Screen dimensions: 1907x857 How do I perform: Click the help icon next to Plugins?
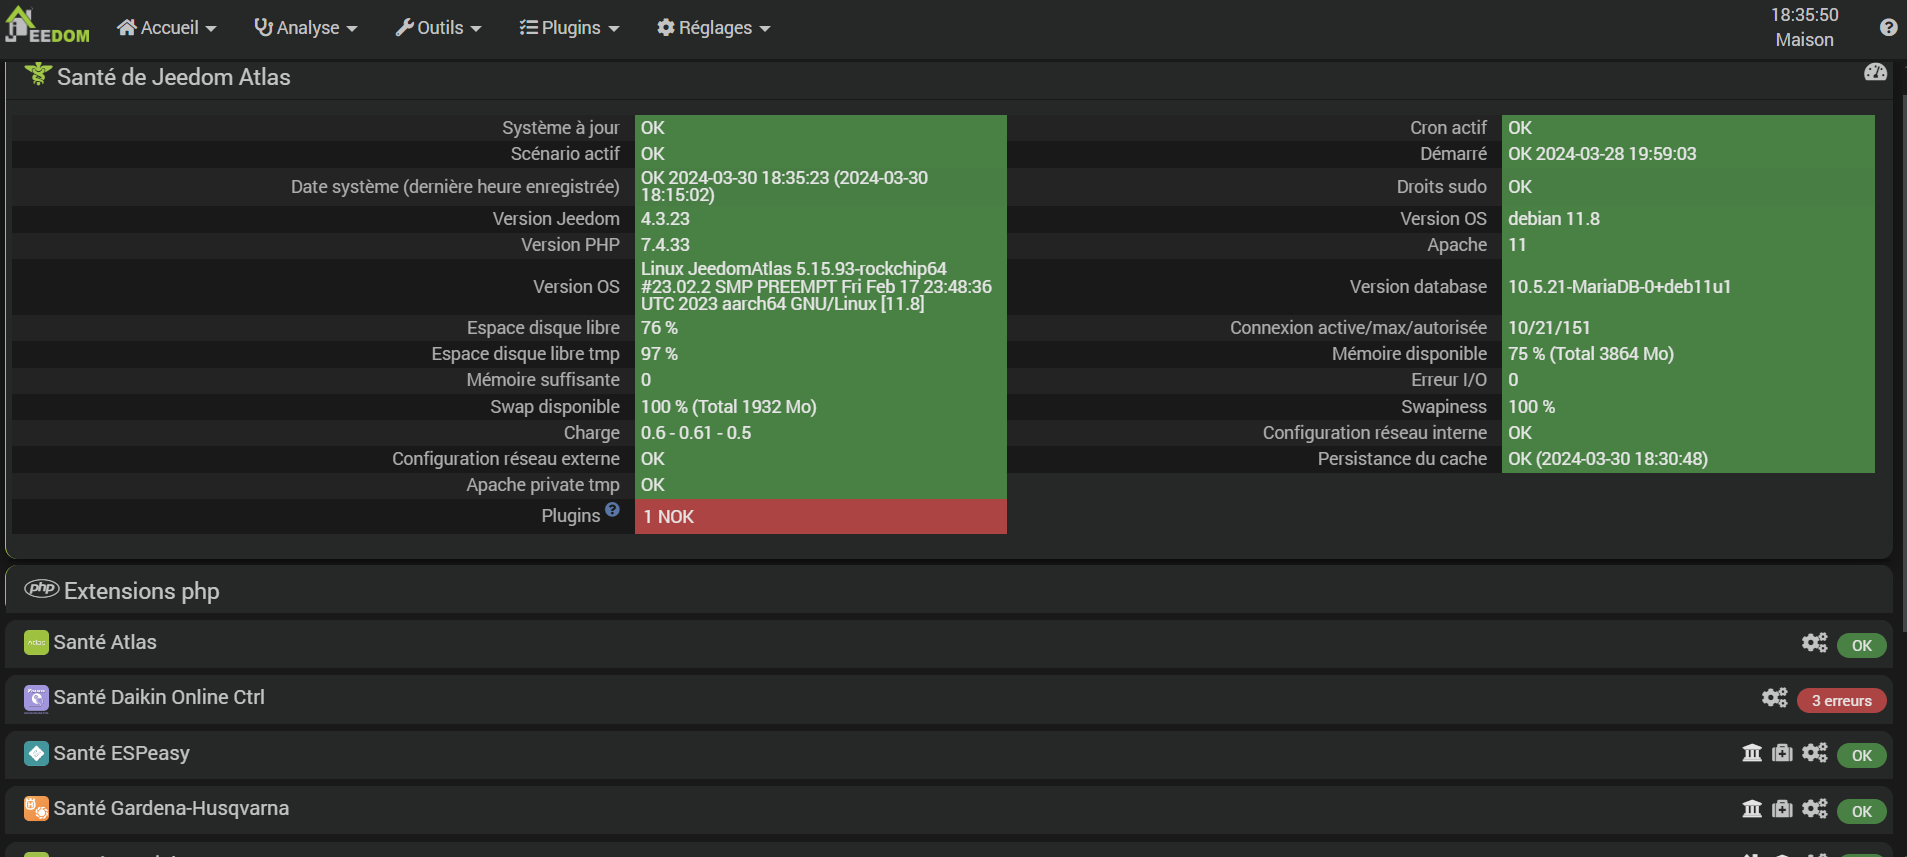tap(612, 510)
